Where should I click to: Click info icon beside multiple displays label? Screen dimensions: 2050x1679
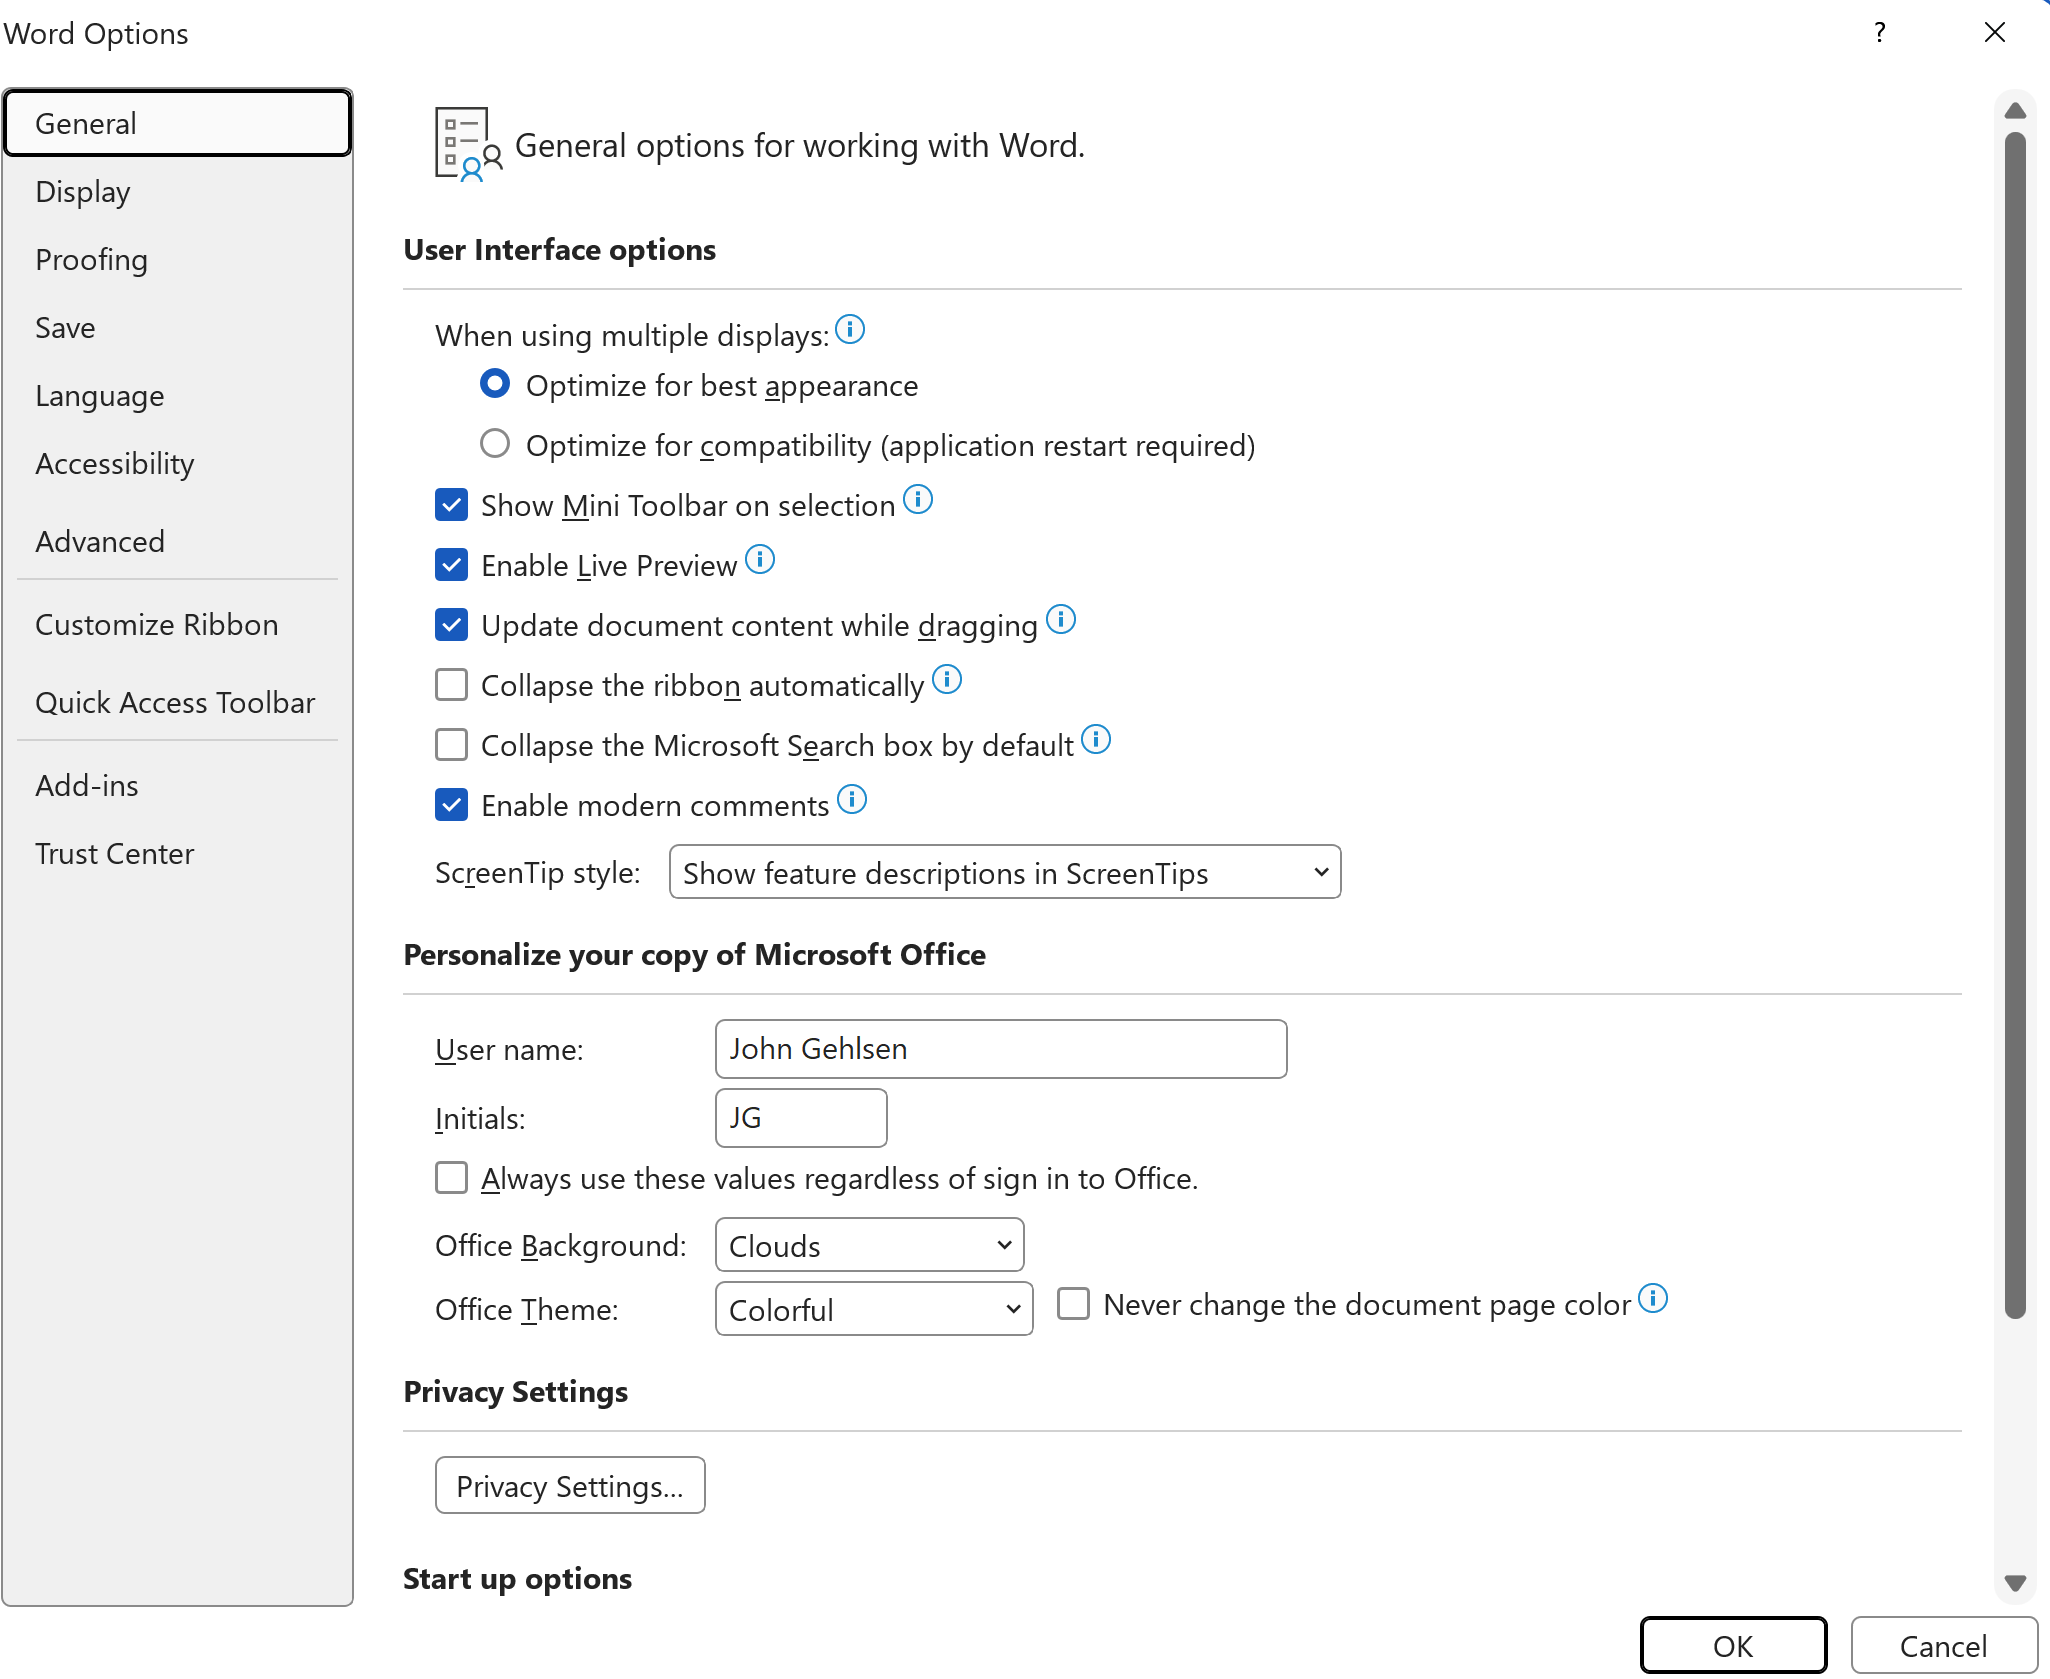pyautogui.click(x=849, y=329)
